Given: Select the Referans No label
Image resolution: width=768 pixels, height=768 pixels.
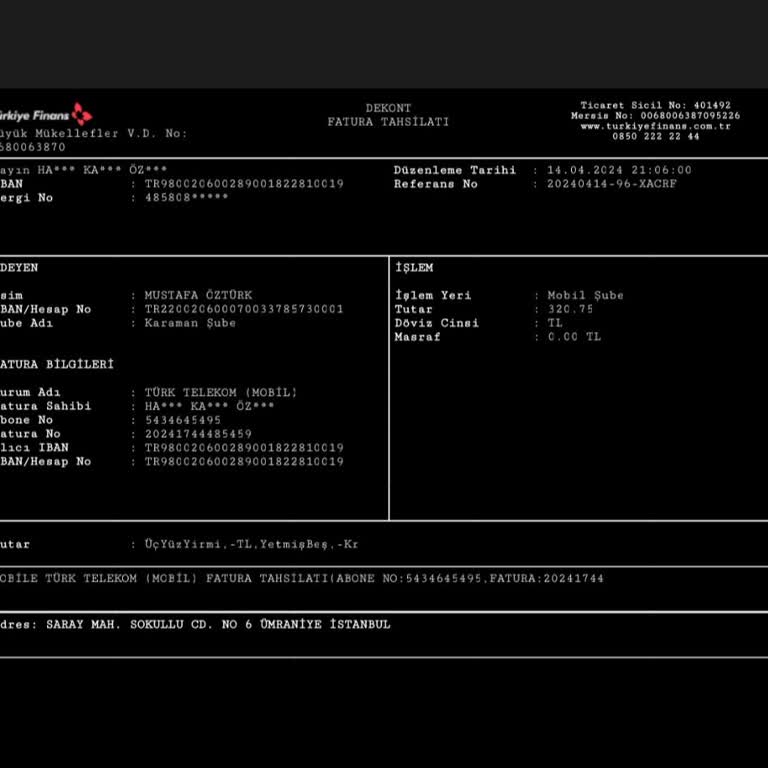Looking at the screenshot, I should pos(435,184).
